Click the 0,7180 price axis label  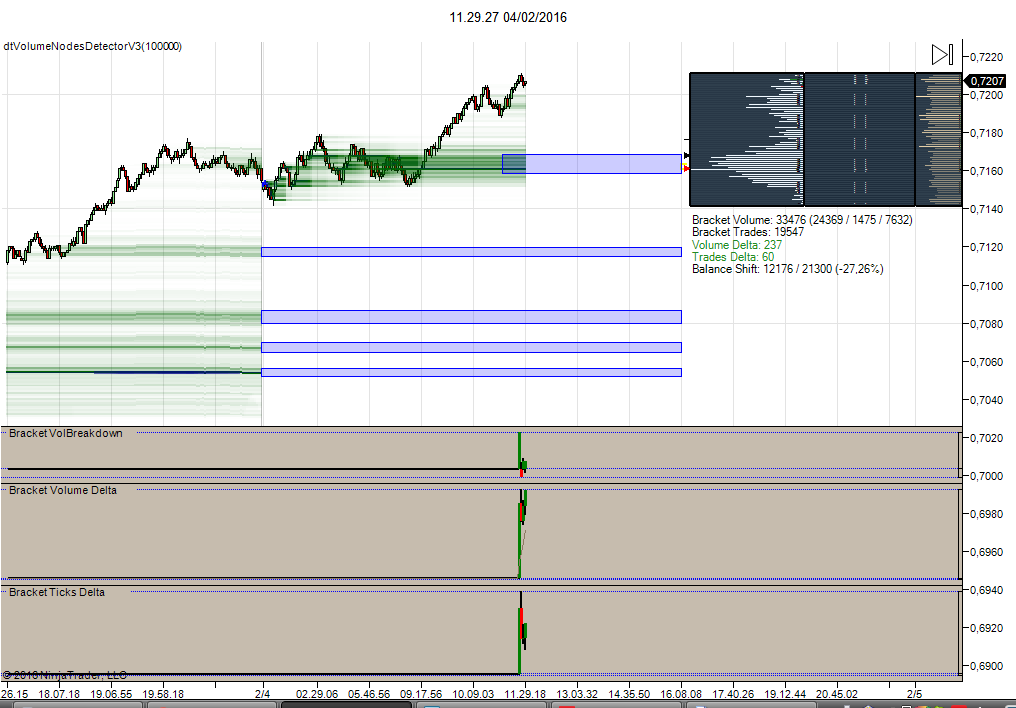[x=986, y=133]
